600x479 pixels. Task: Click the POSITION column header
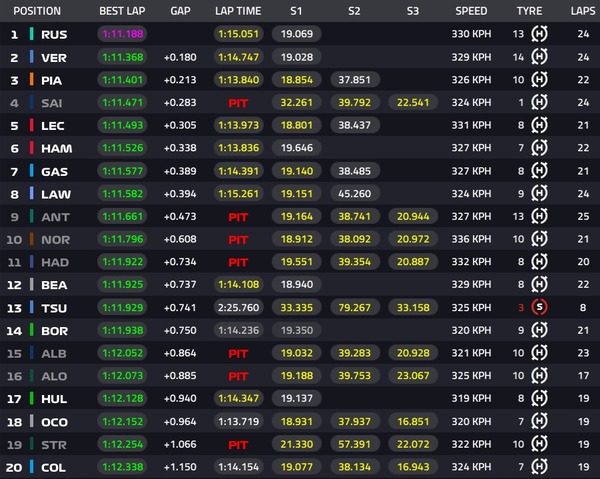pyautogui.click(x=37, y=11)
